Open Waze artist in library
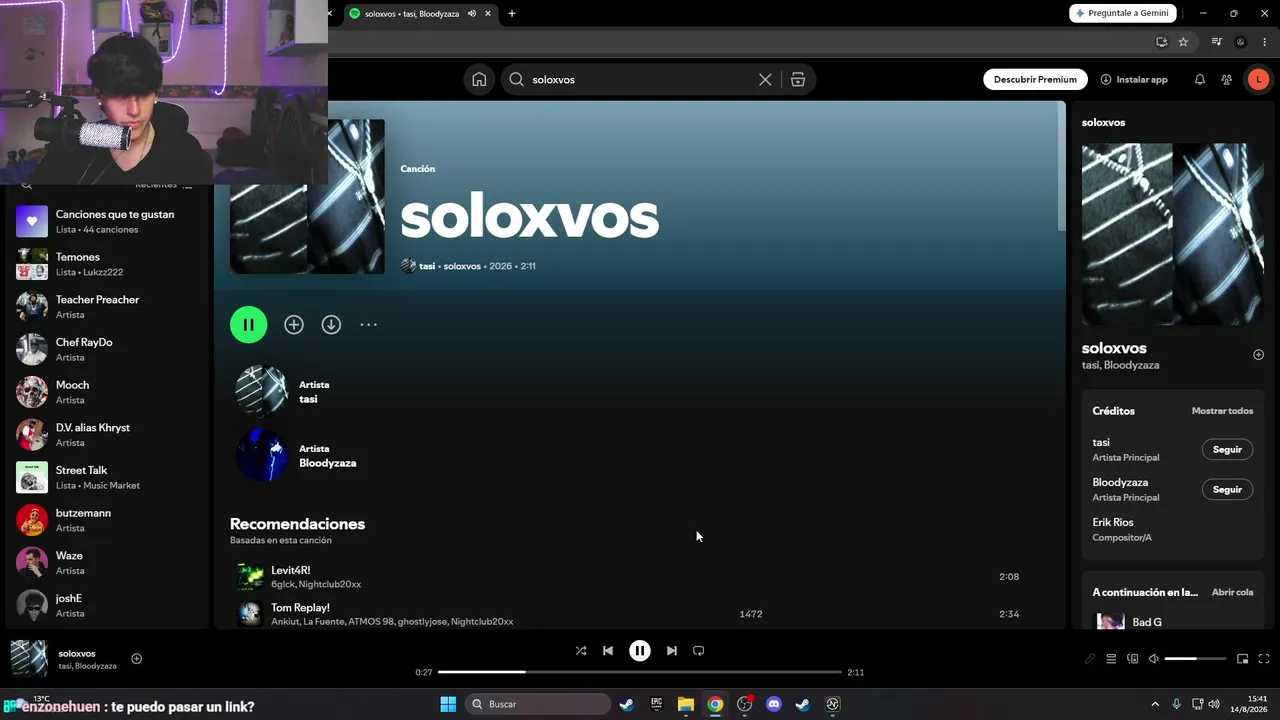Image resolution: width=1280 pixels, height=720 pixels. point(105,563)
